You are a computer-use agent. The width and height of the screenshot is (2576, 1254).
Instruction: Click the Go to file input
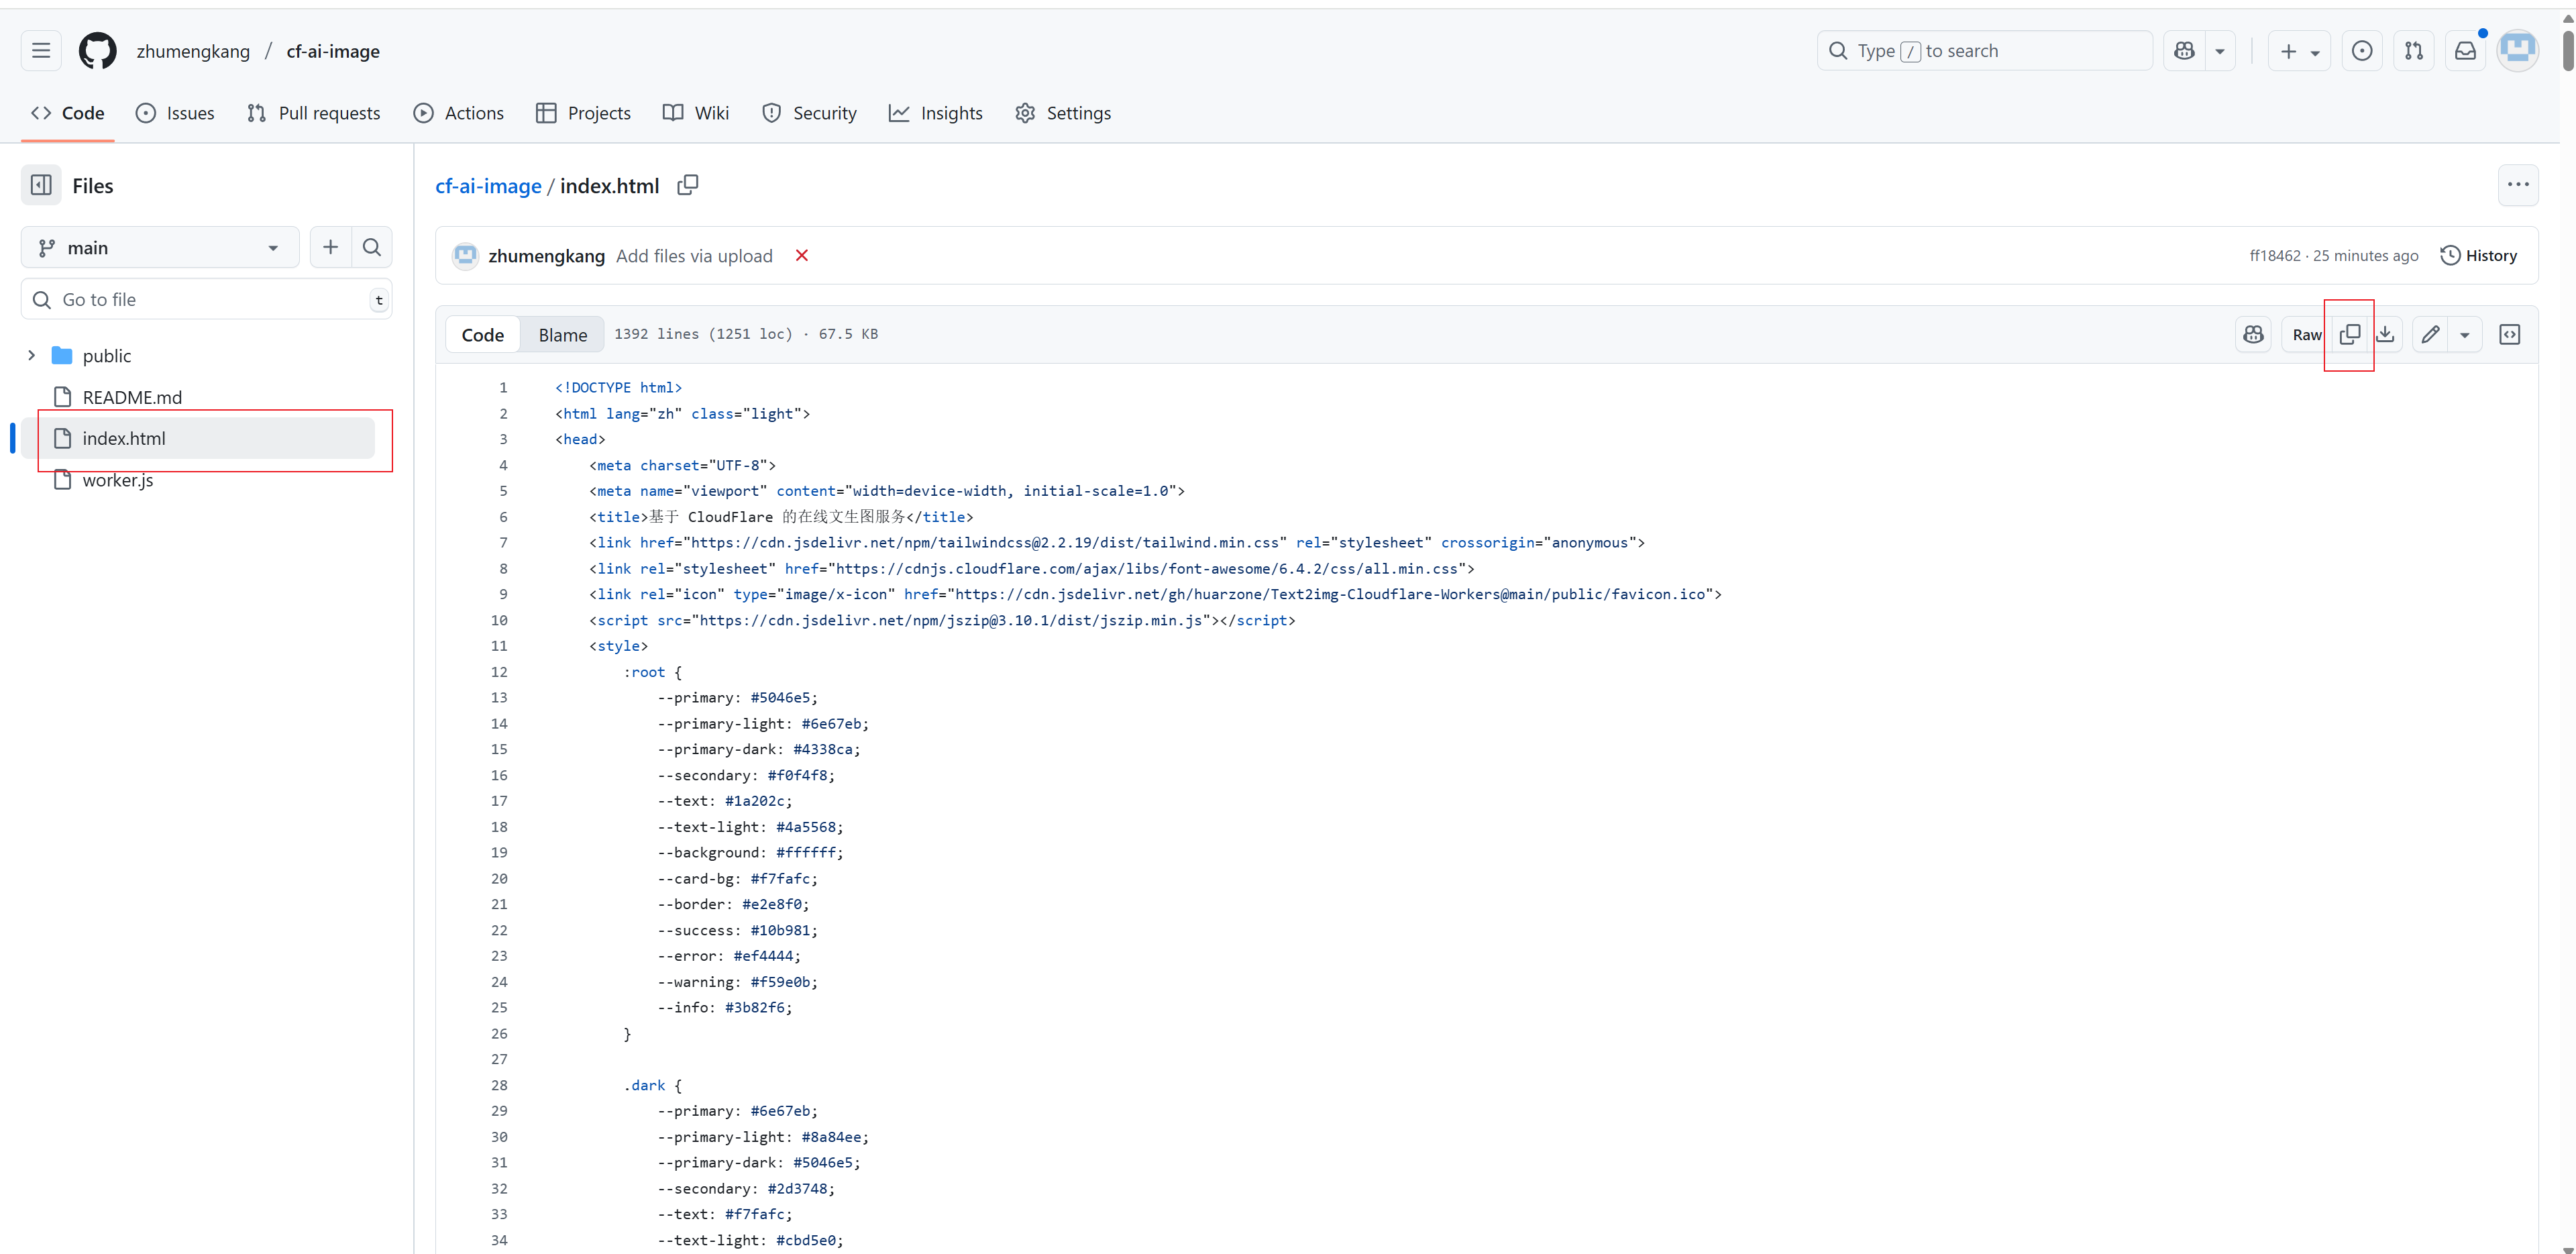(206, 299)
